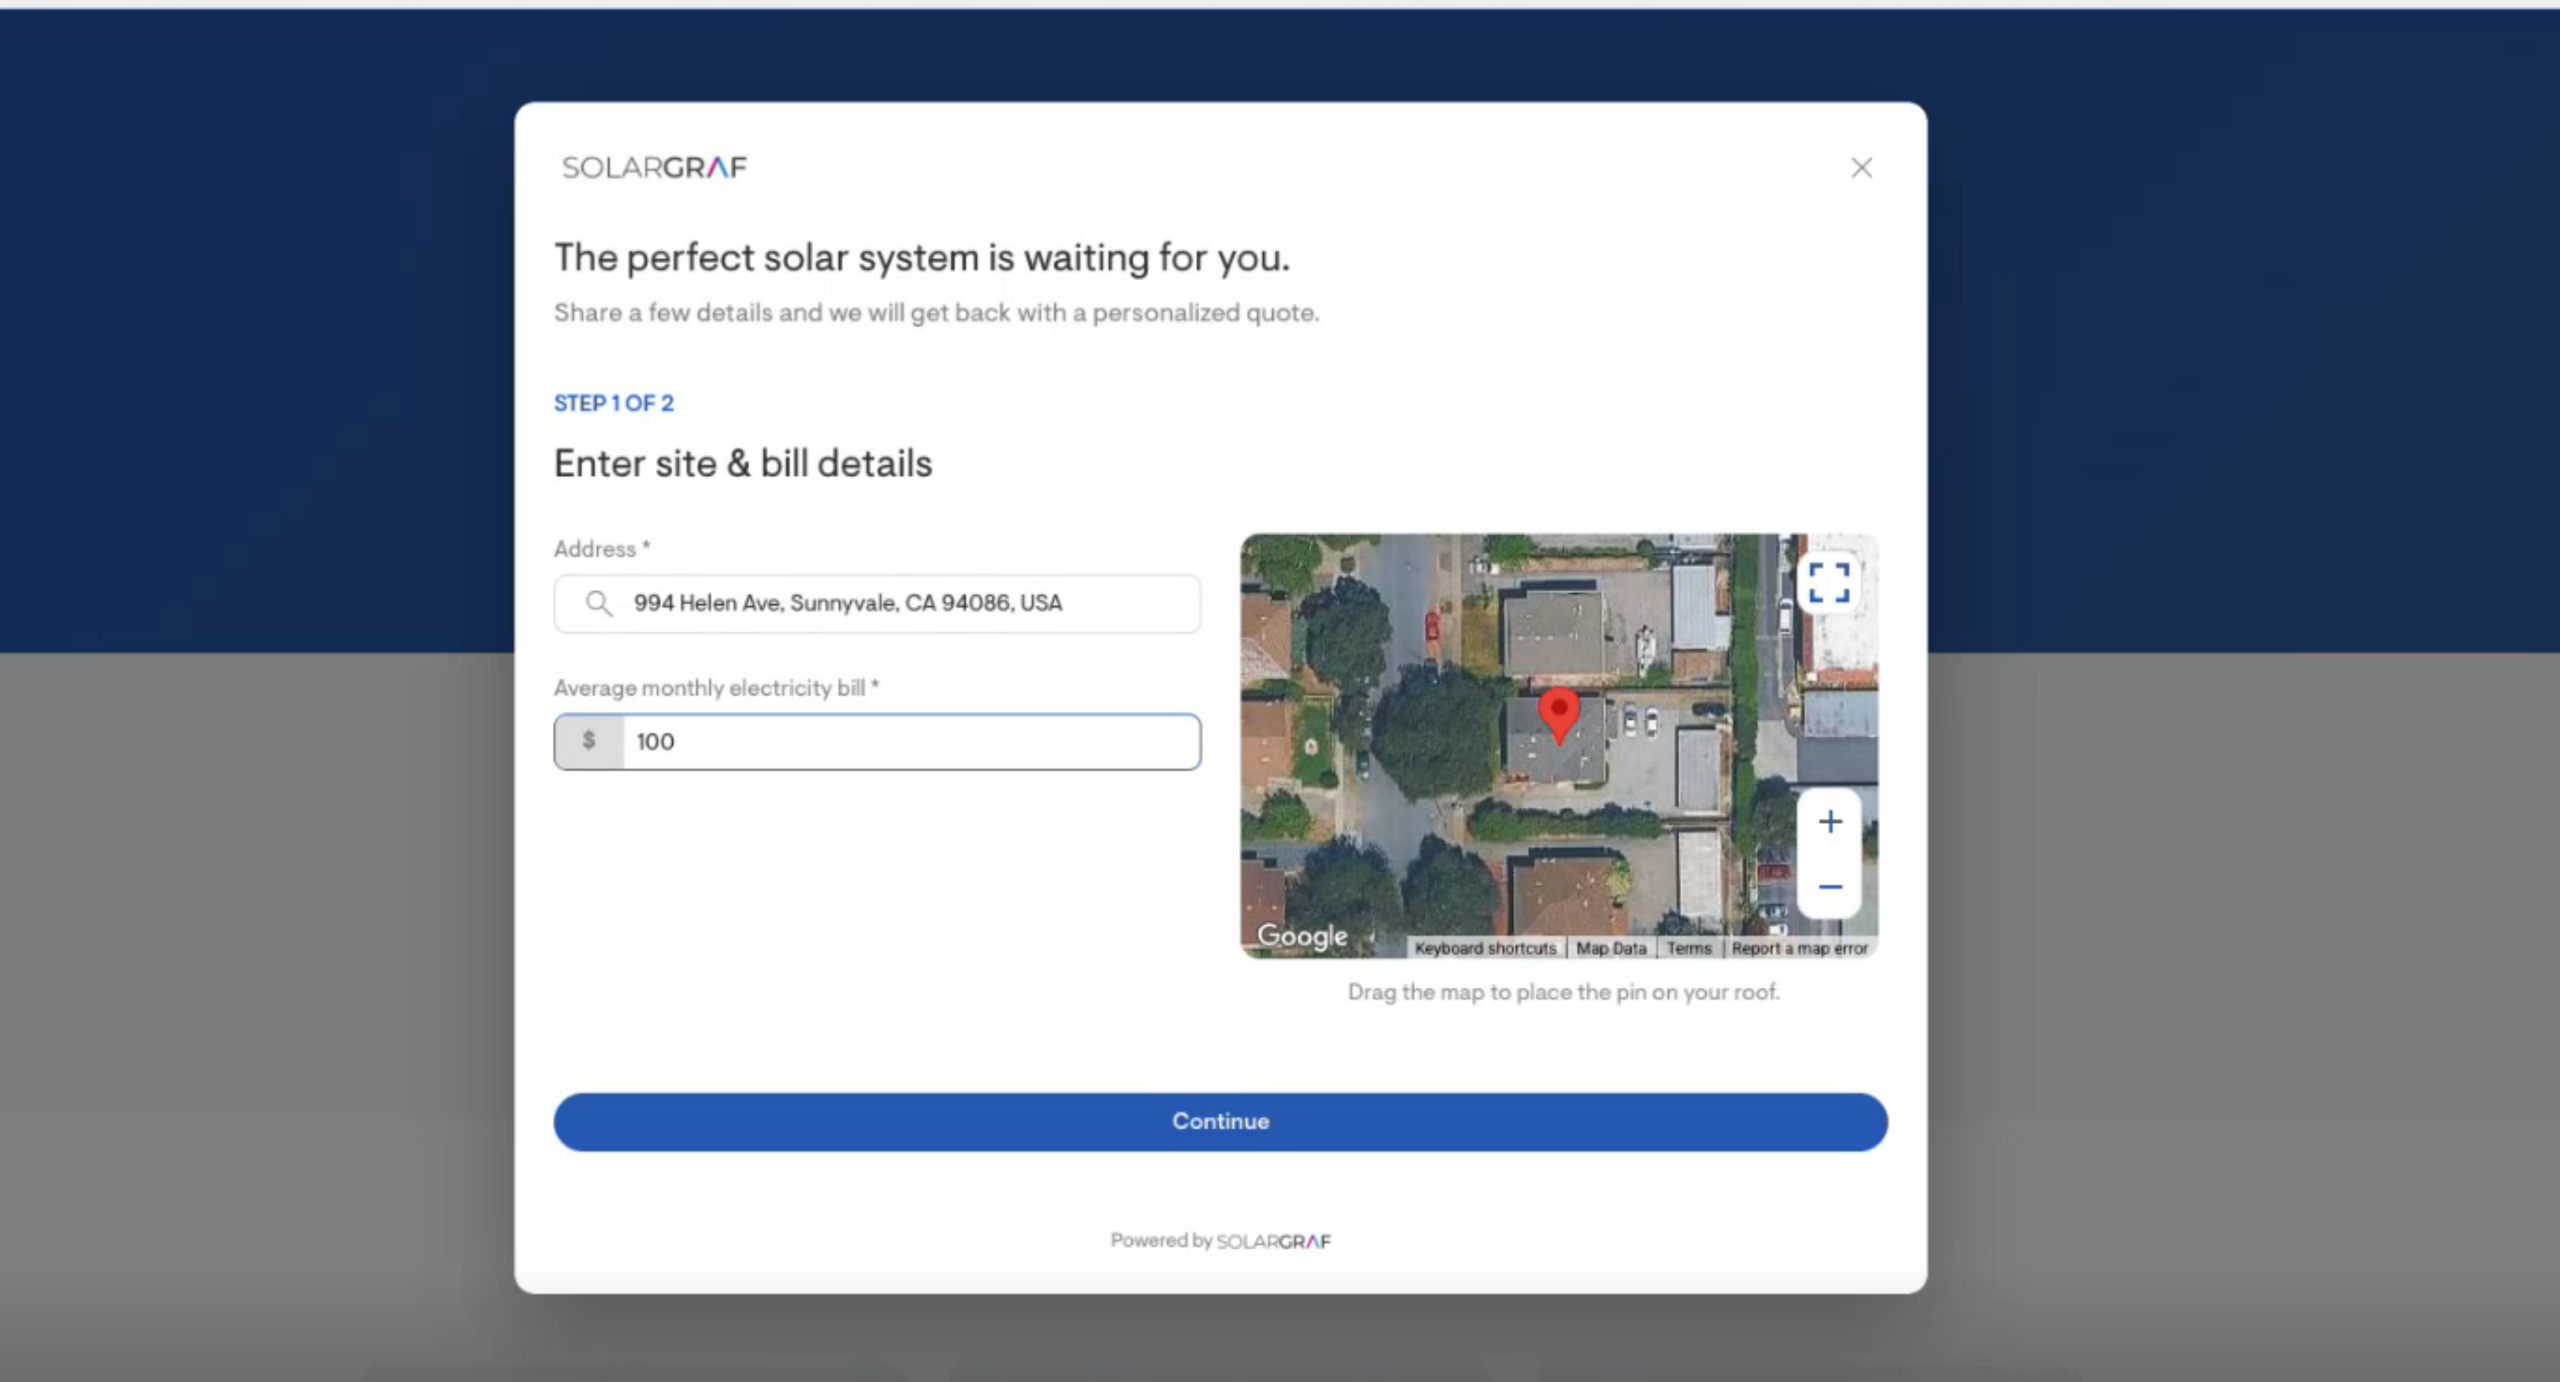
Task: Toggle fullscreen map view
Action: pyautogui.click(x=1829, y=582)
